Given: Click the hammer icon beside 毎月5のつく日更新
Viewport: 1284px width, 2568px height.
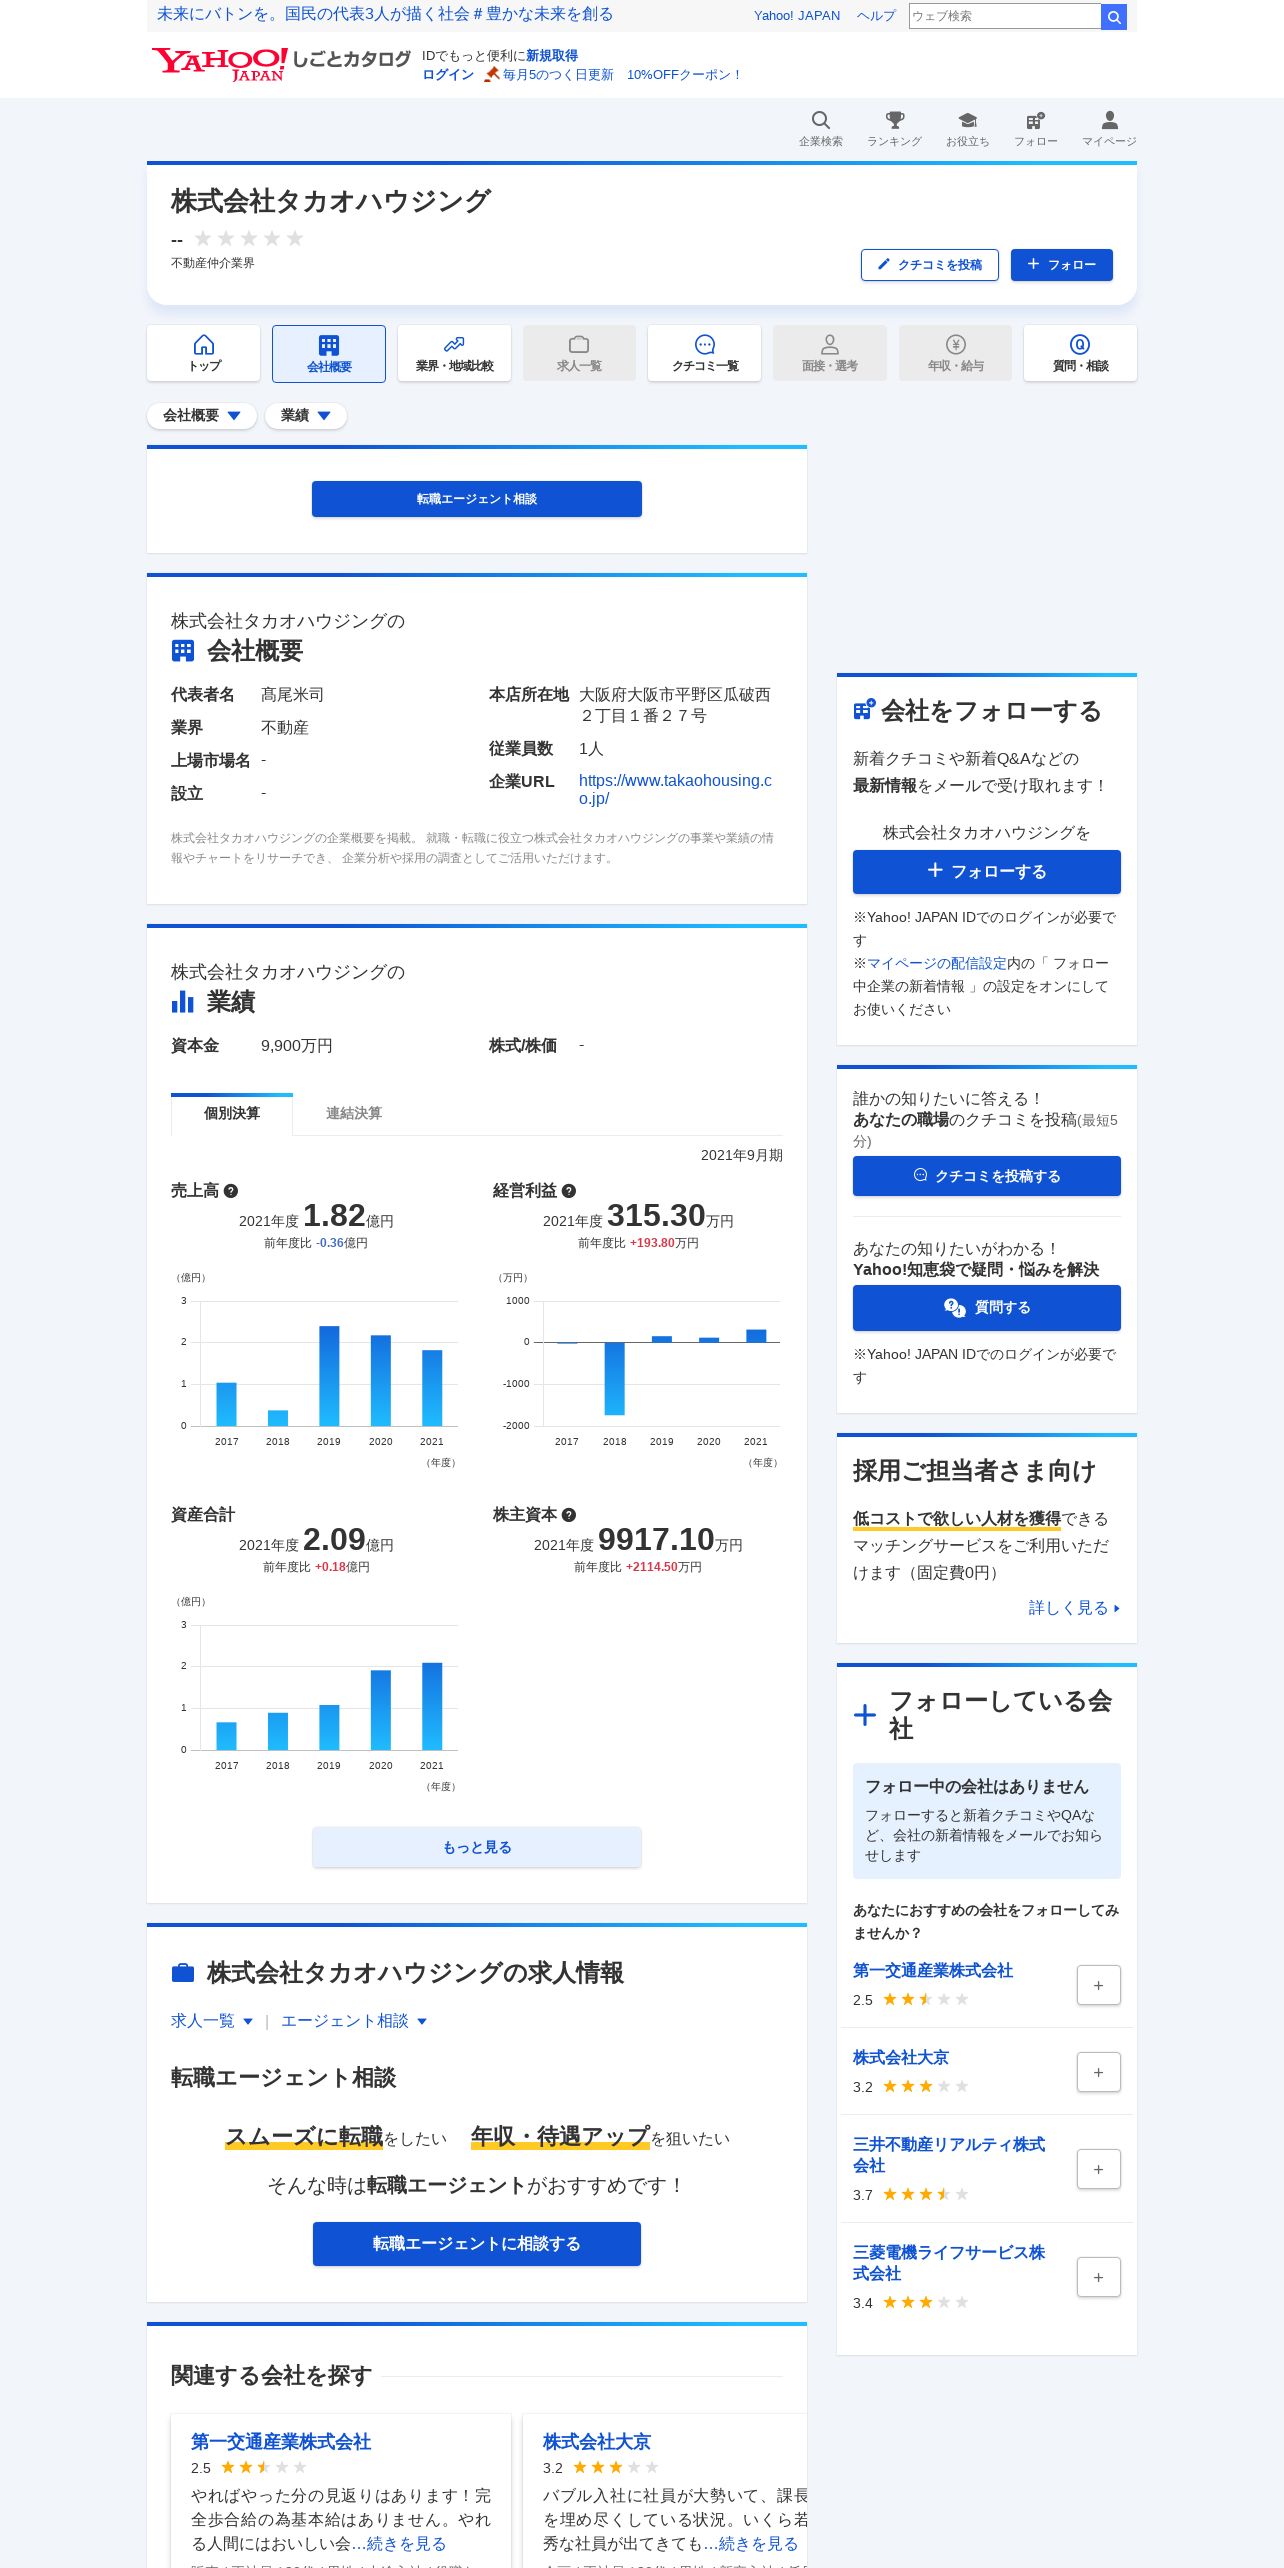Looking at the screenshot, I should point(491,74).
